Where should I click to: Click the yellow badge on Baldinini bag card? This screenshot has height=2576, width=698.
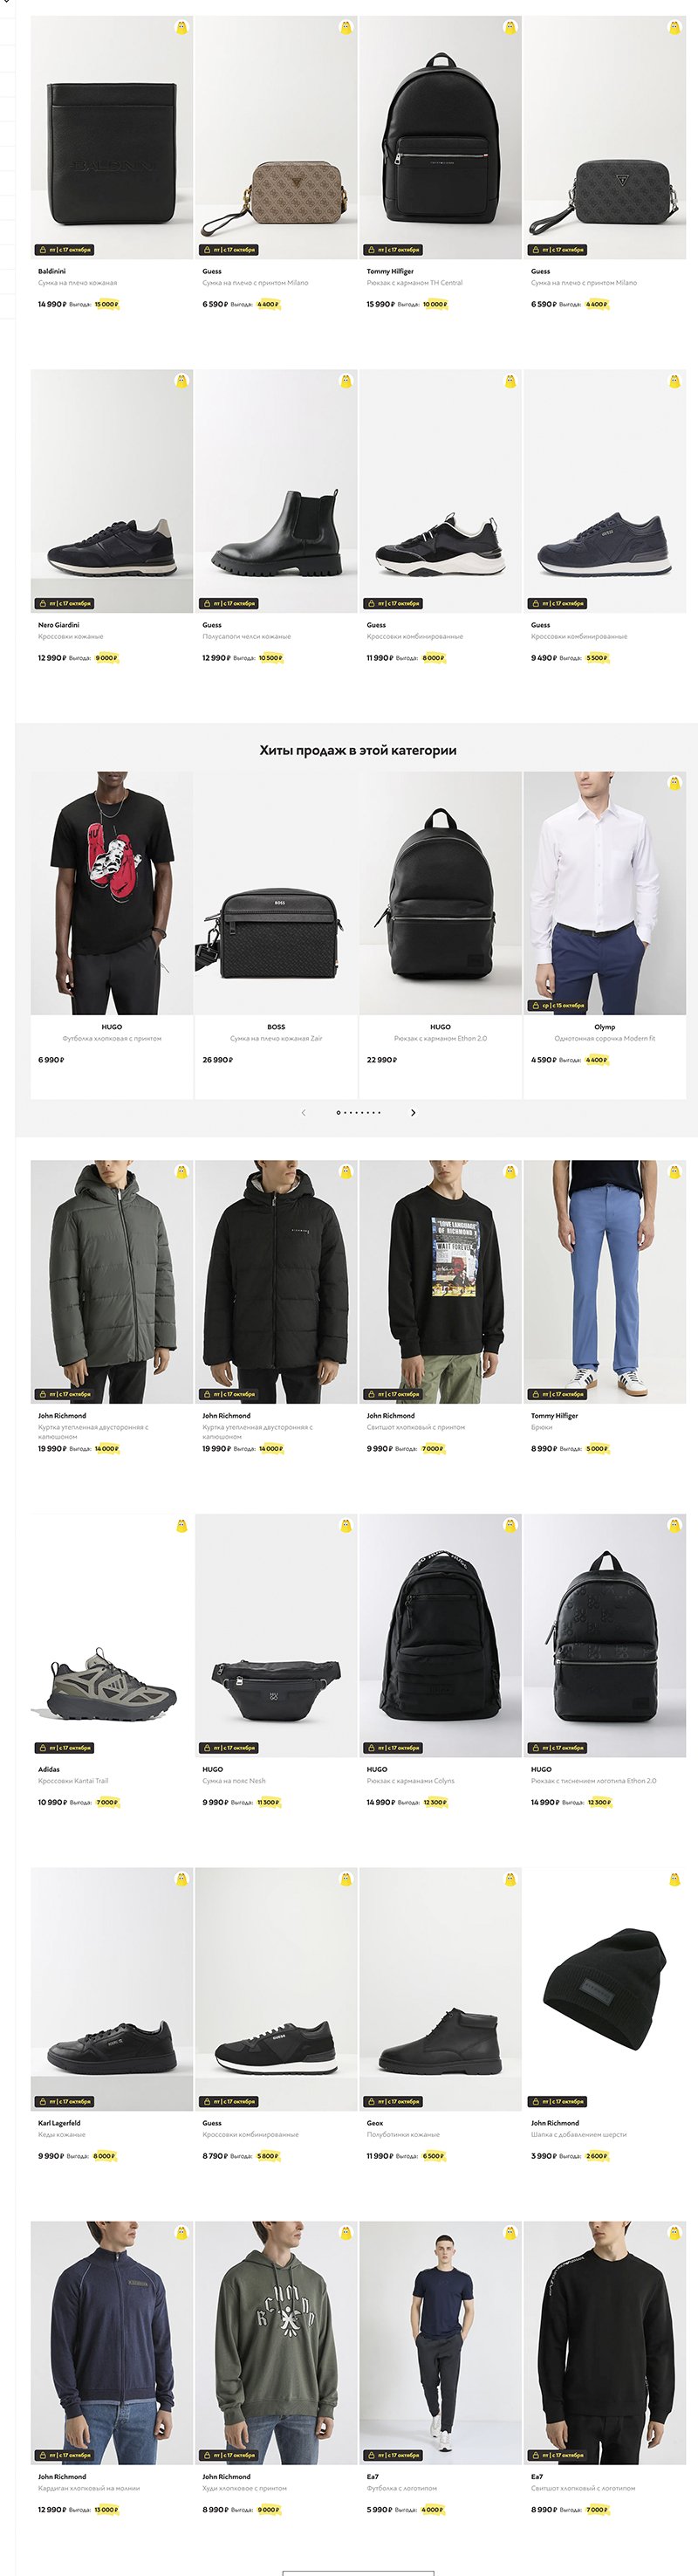coord(181,27)
